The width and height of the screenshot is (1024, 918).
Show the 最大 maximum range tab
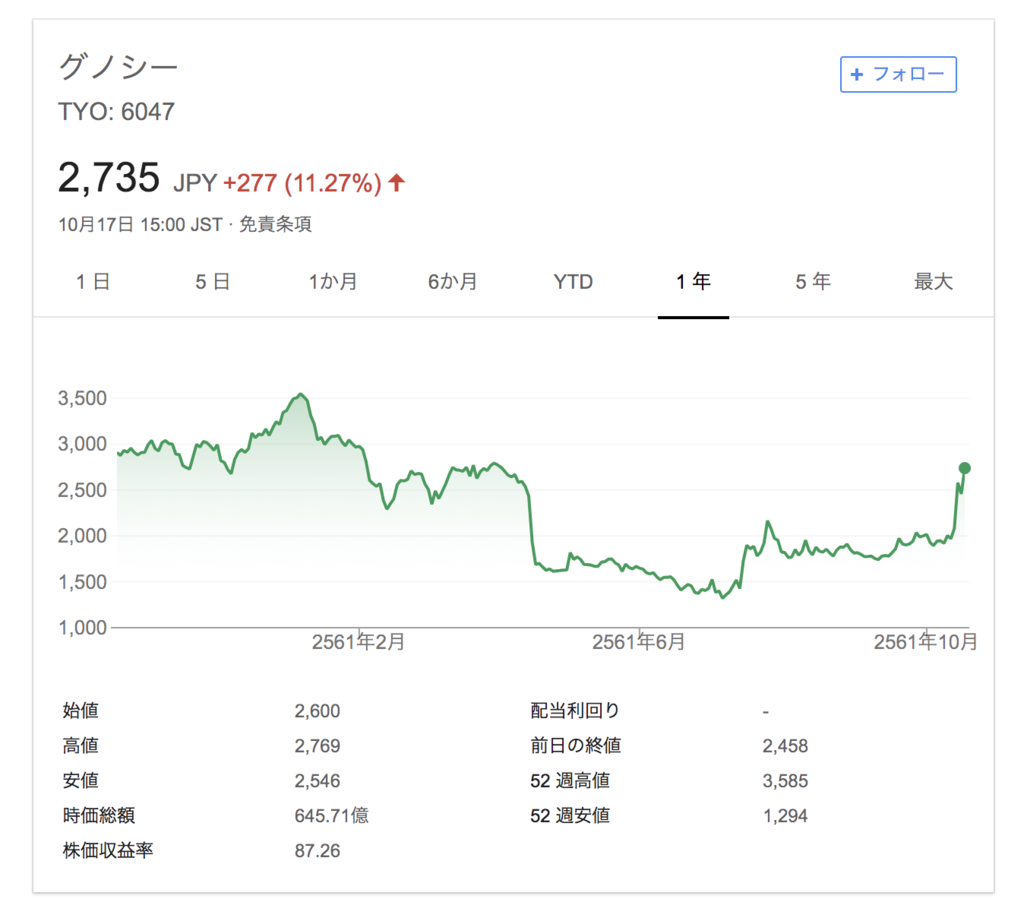click(933, 281)
